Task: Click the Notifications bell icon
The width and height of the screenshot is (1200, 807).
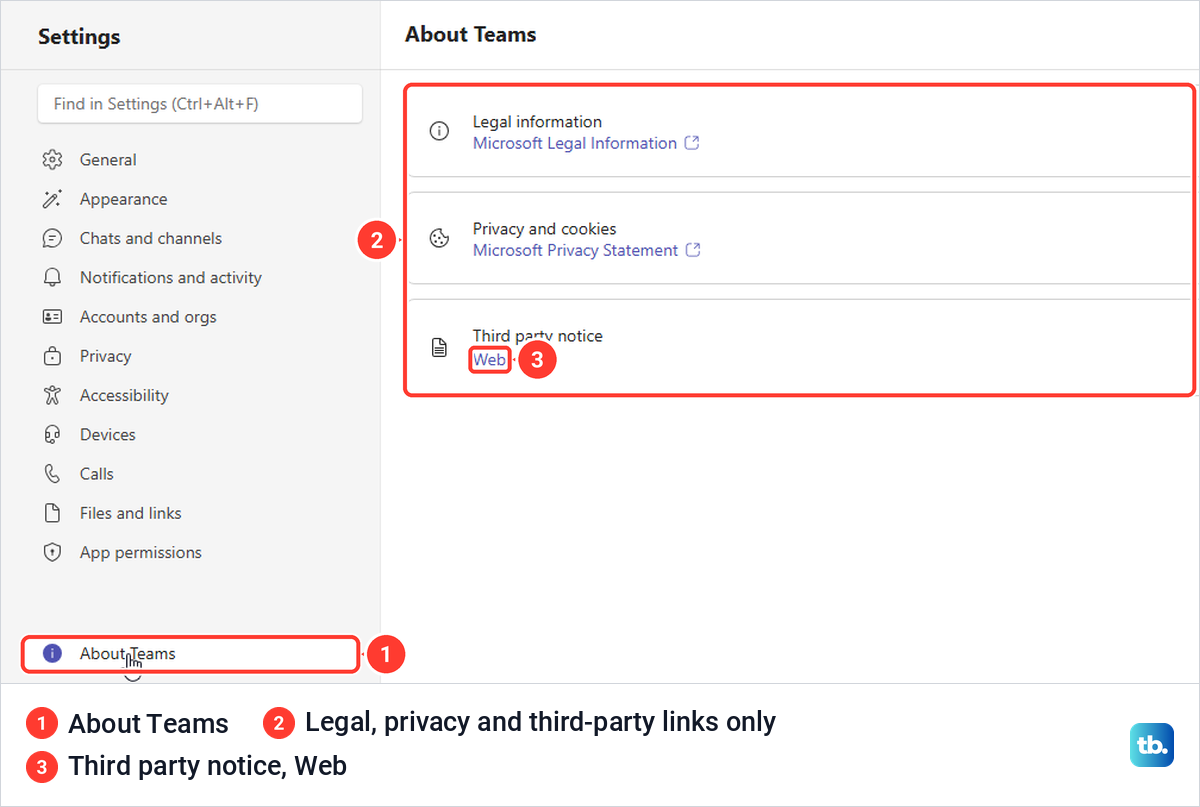Action: [x=53, y=277]
